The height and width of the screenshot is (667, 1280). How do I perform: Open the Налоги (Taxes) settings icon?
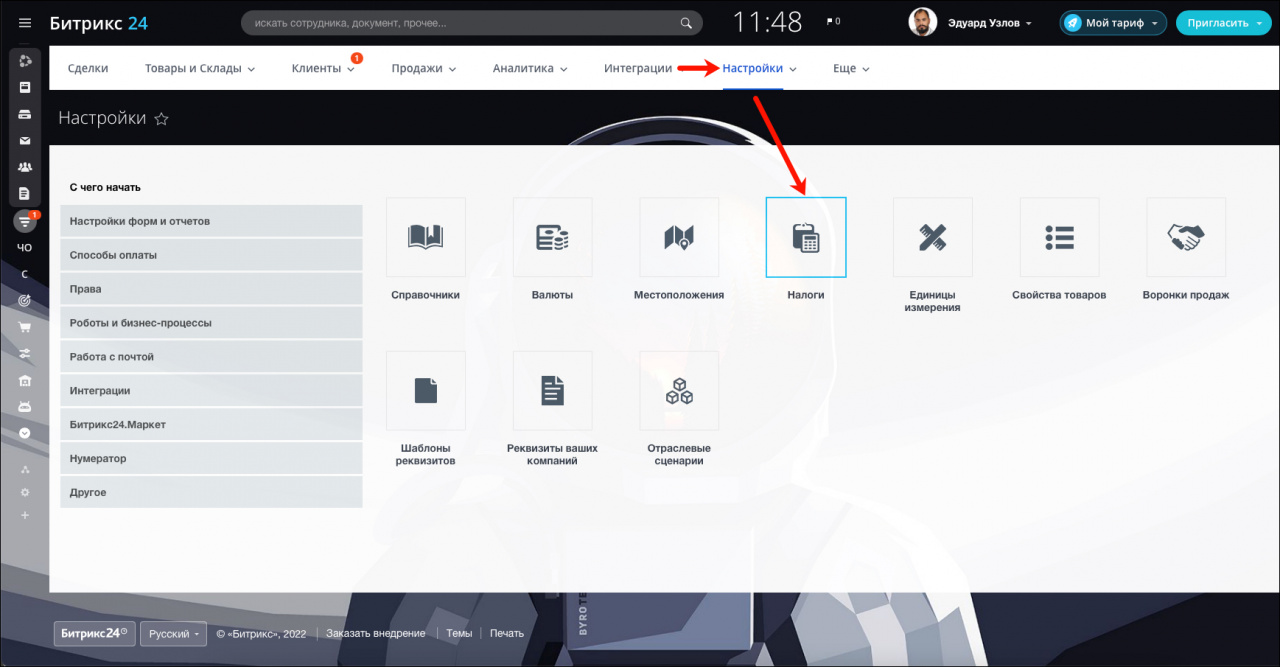[806, 238]
